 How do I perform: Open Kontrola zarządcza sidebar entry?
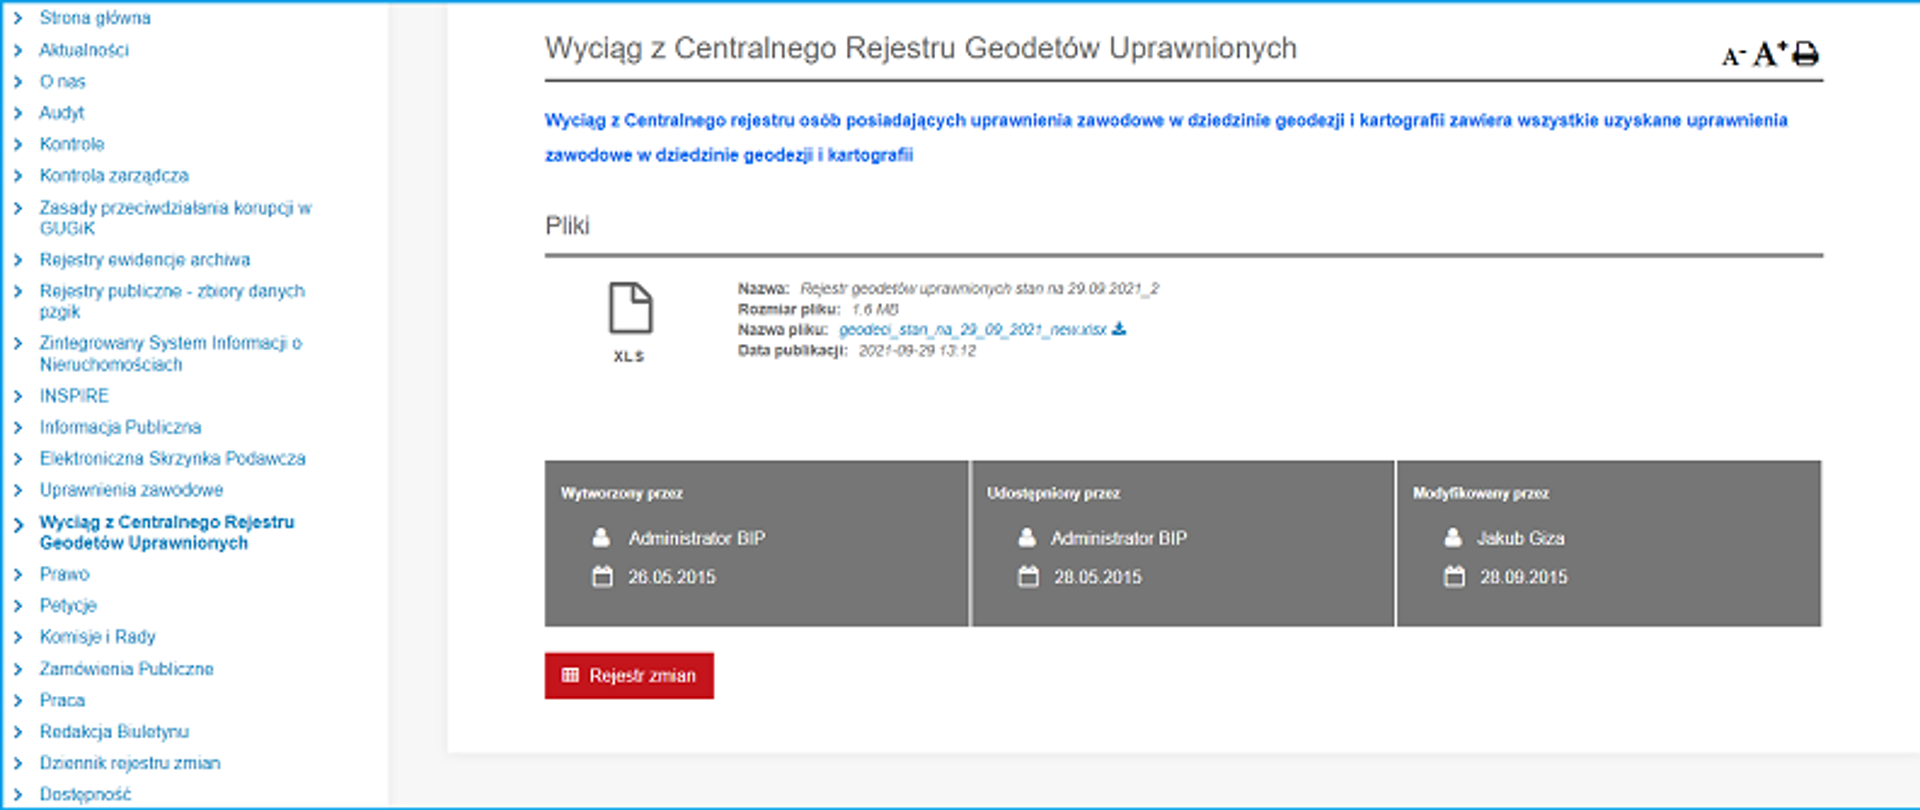[114, 176]
